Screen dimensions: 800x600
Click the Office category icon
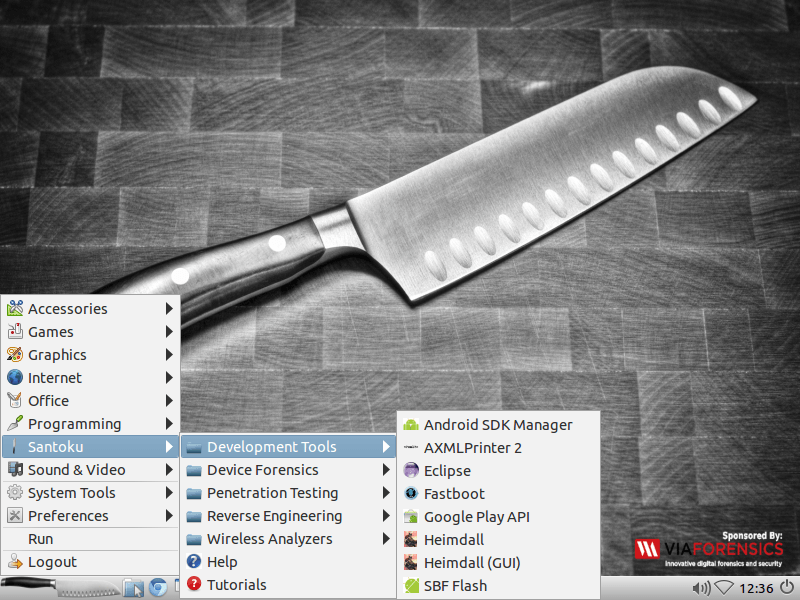[15, 400]
